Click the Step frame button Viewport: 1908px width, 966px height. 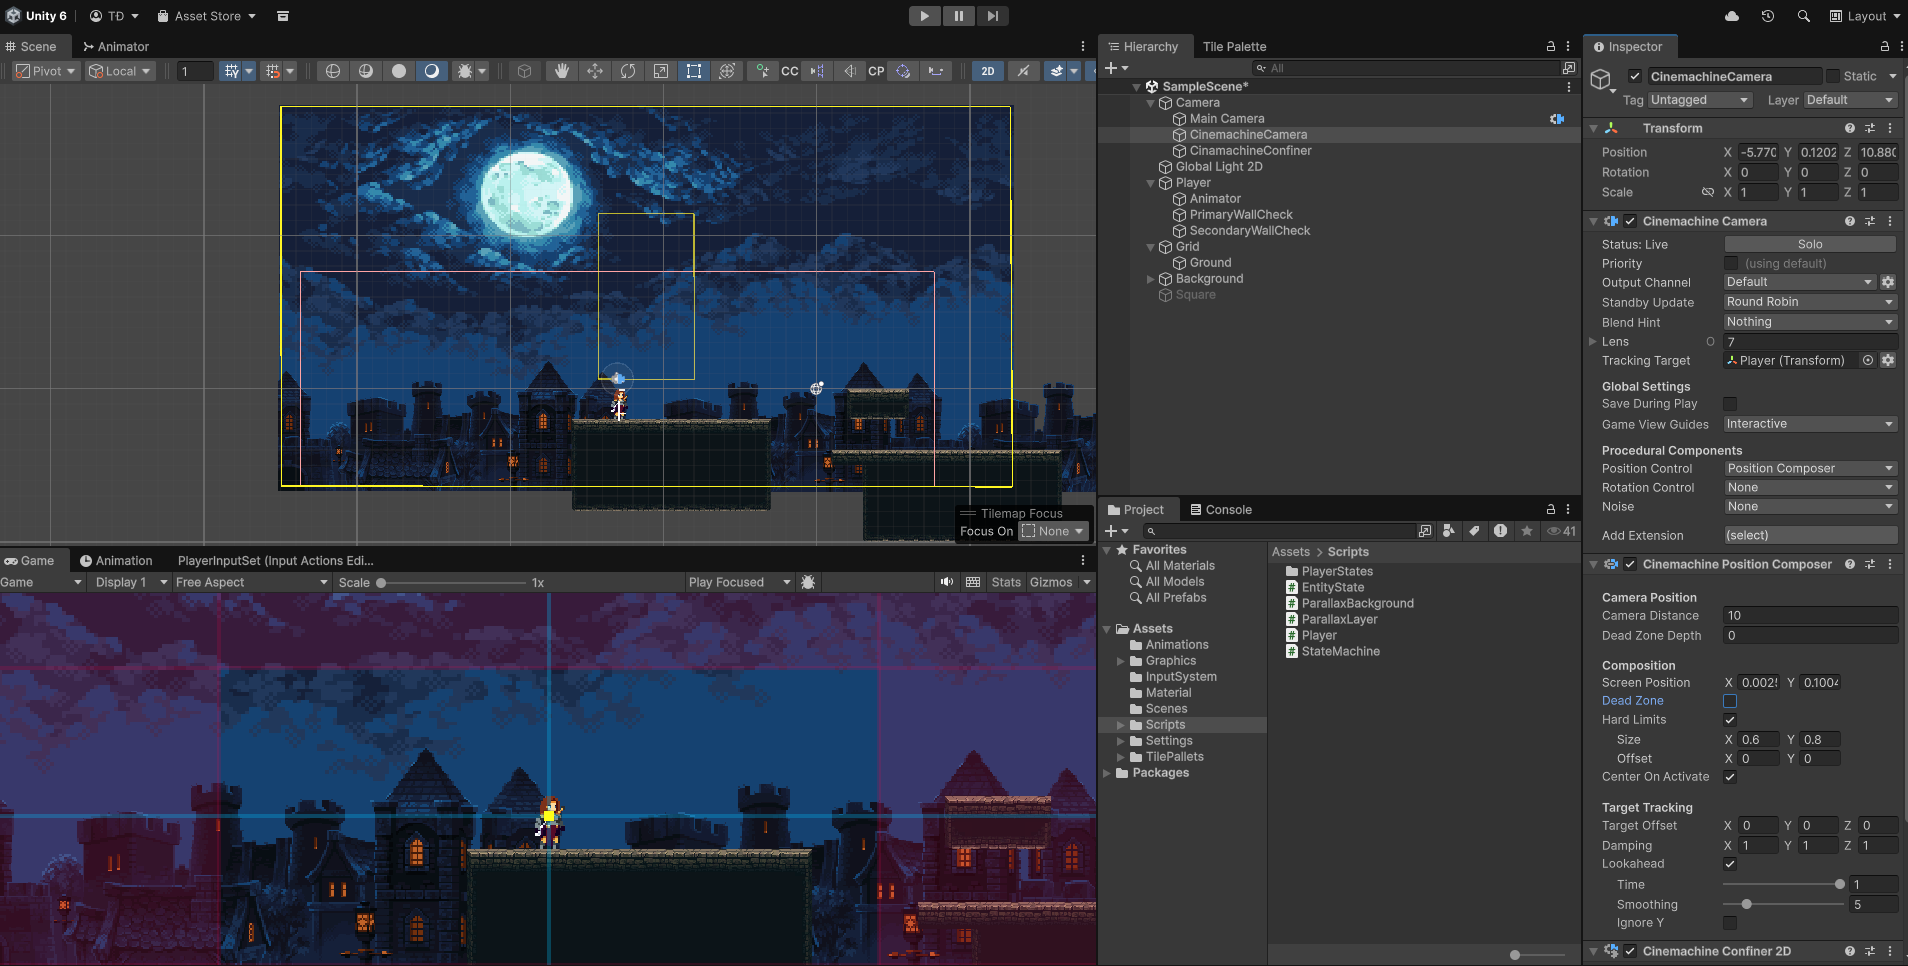click(x=992, y=16)
